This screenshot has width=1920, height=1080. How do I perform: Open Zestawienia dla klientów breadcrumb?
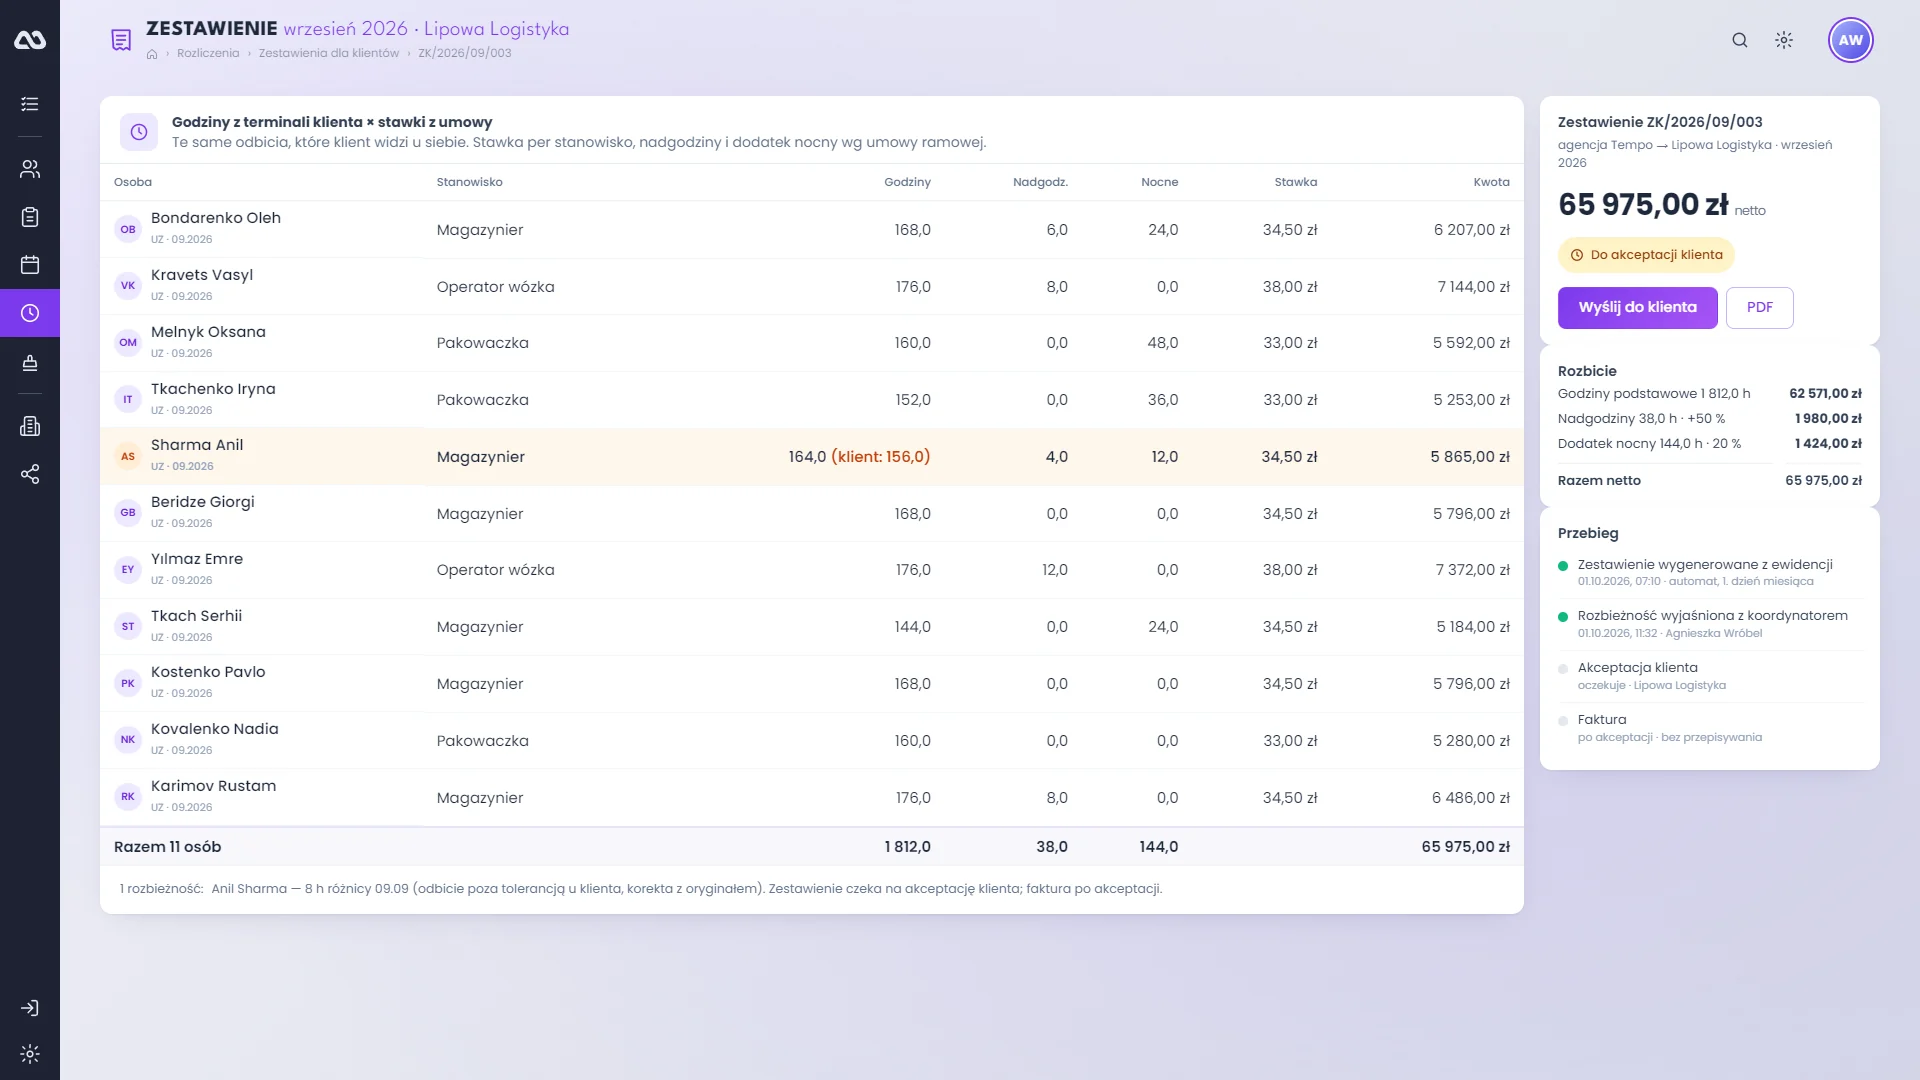329,54
